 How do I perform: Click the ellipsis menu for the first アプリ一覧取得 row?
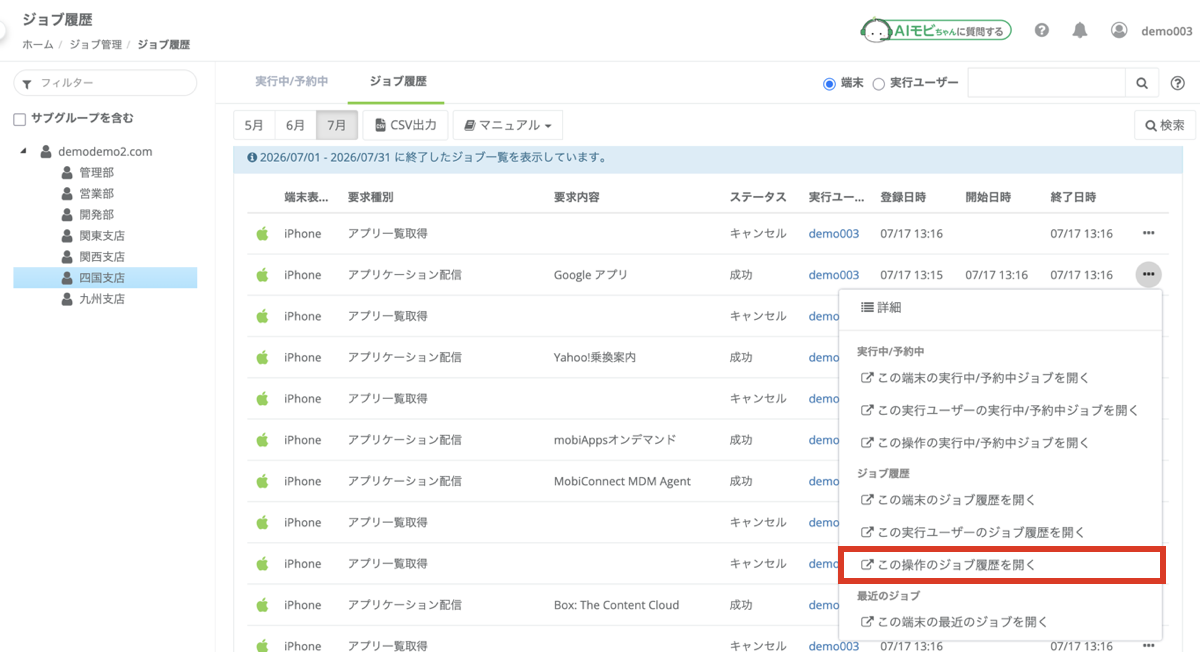pos(1148,233)
